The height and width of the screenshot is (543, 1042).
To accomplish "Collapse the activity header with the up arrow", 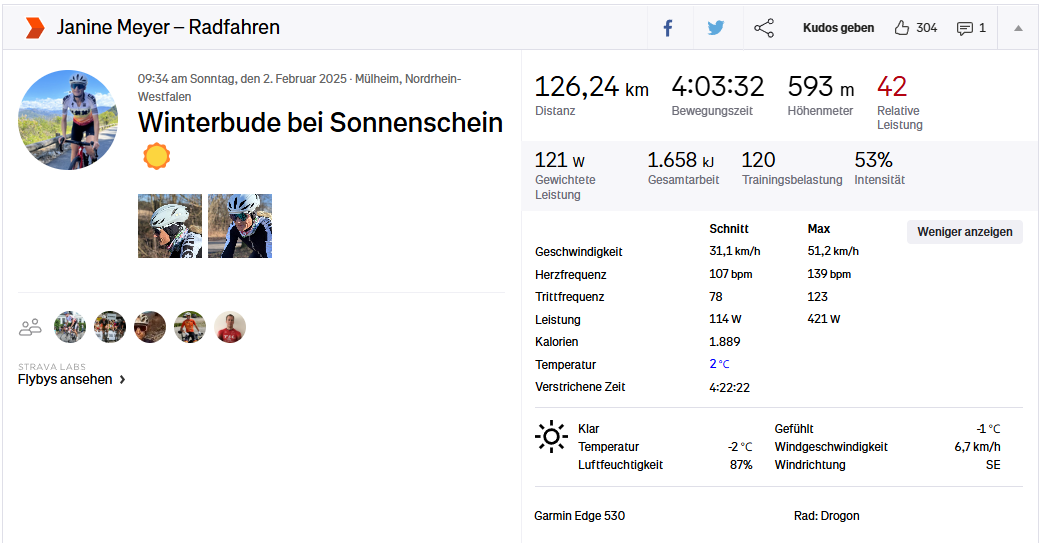I will pos(1018,28).
